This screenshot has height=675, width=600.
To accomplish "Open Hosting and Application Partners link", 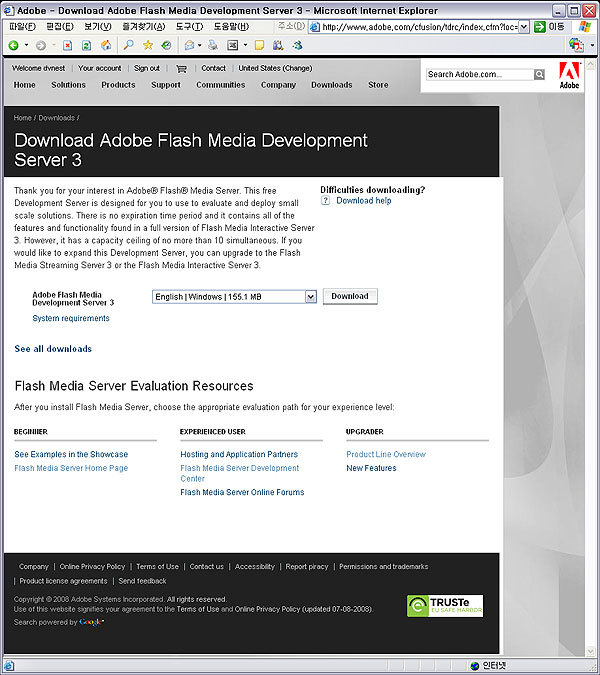I will [239, 454].
